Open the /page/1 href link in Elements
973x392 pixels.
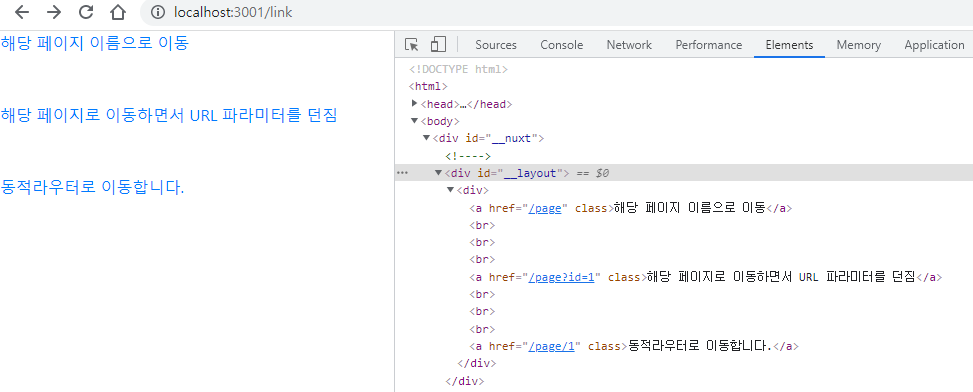click(552, 347)
